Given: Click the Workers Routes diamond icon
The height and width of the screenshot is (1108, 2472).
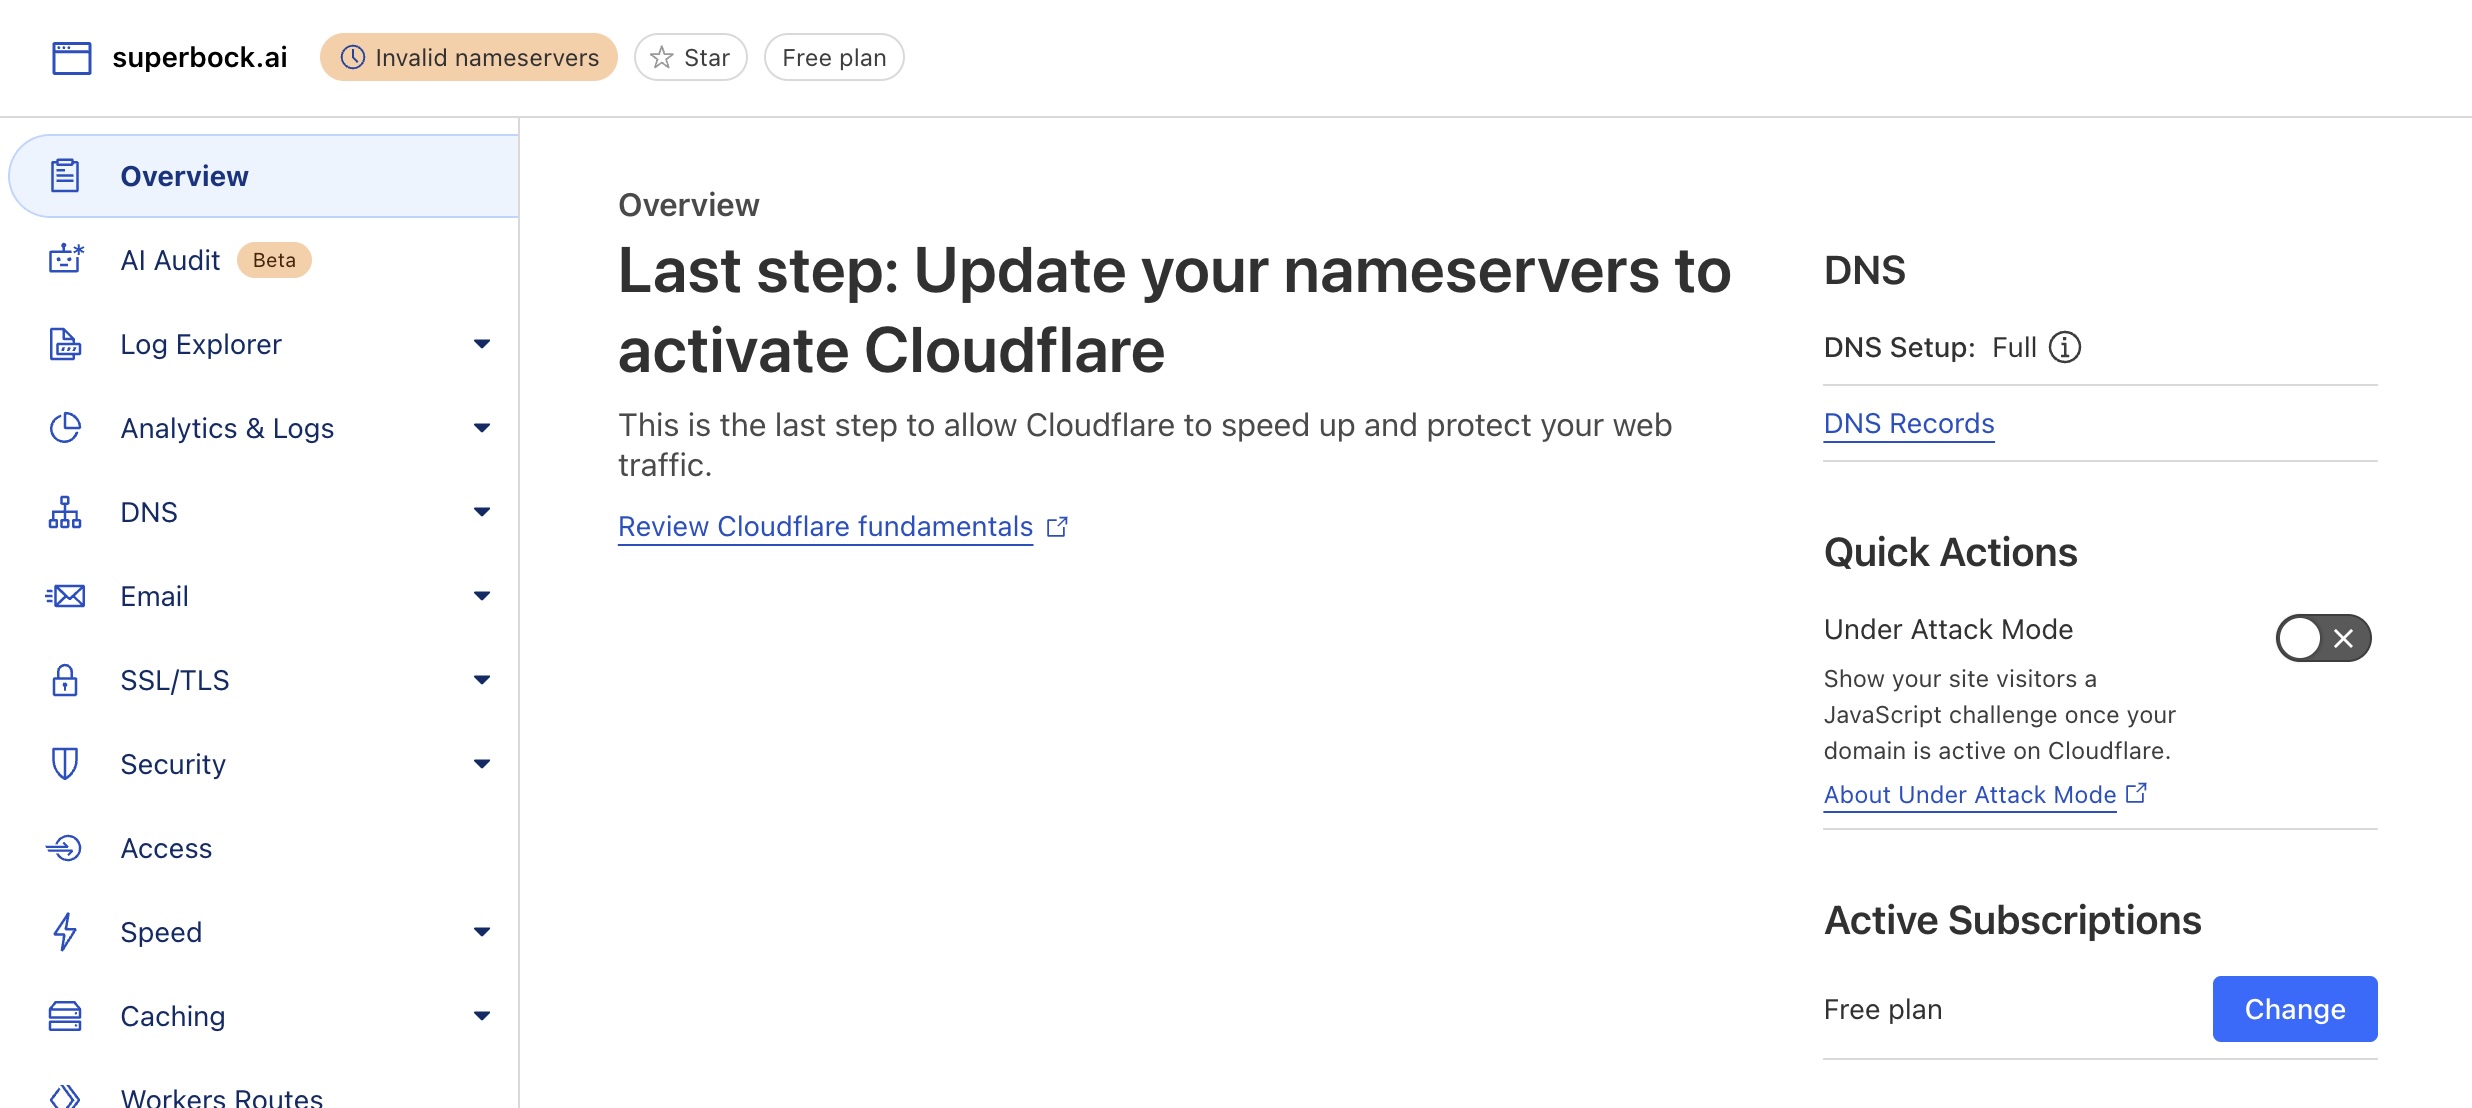Looking at the screenshot, I should pyautogui.click(x=65, y=1096).
